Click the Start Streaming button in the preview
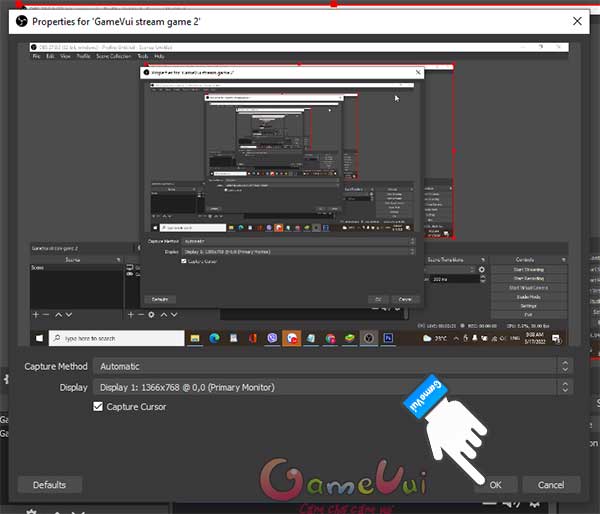The width and height of the screenshot is (600, 514). point(528,270)
